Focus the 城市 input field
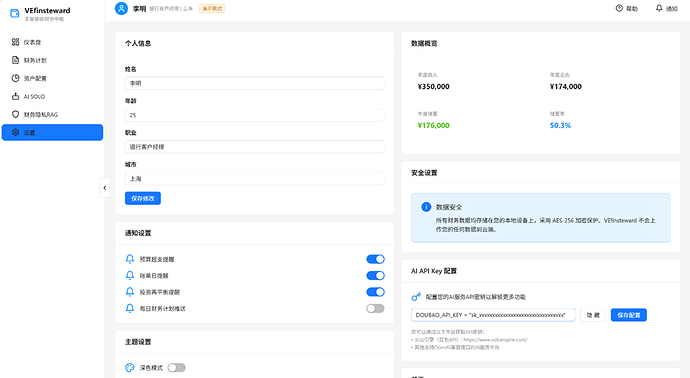 [x=255, y=179]
